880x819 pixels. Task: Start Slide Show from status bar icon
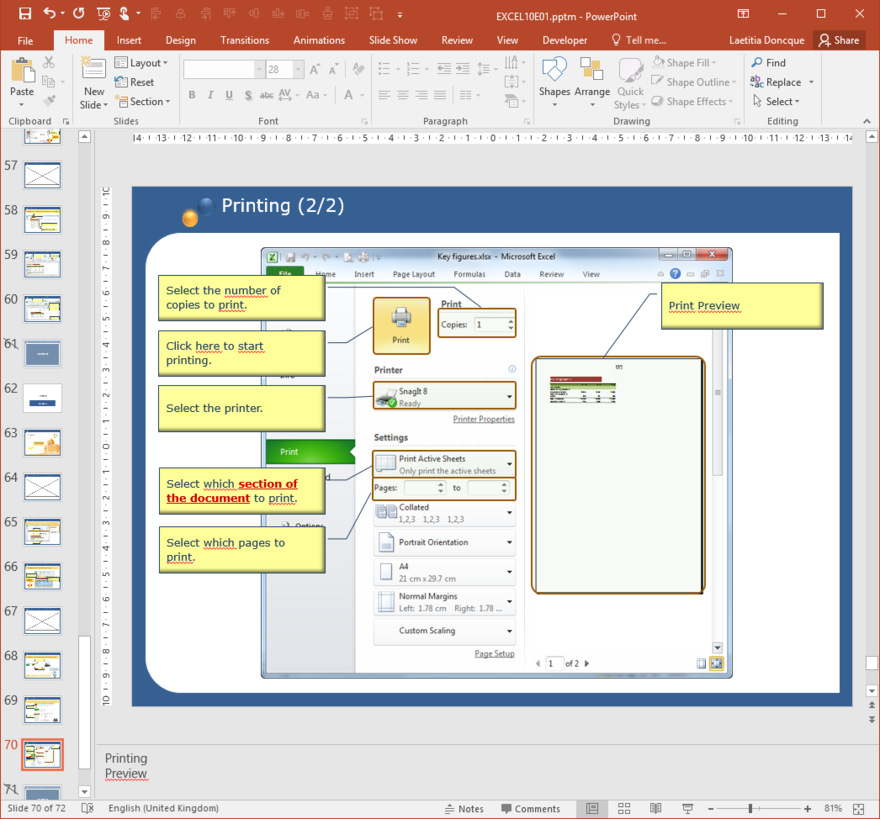pos(688,808)
